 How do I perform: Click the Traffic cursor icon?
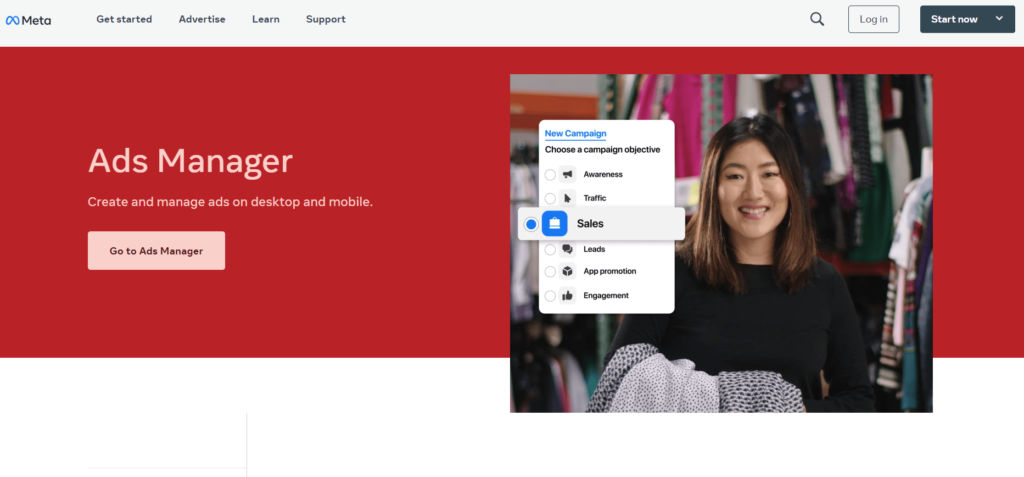pos(568,198)
